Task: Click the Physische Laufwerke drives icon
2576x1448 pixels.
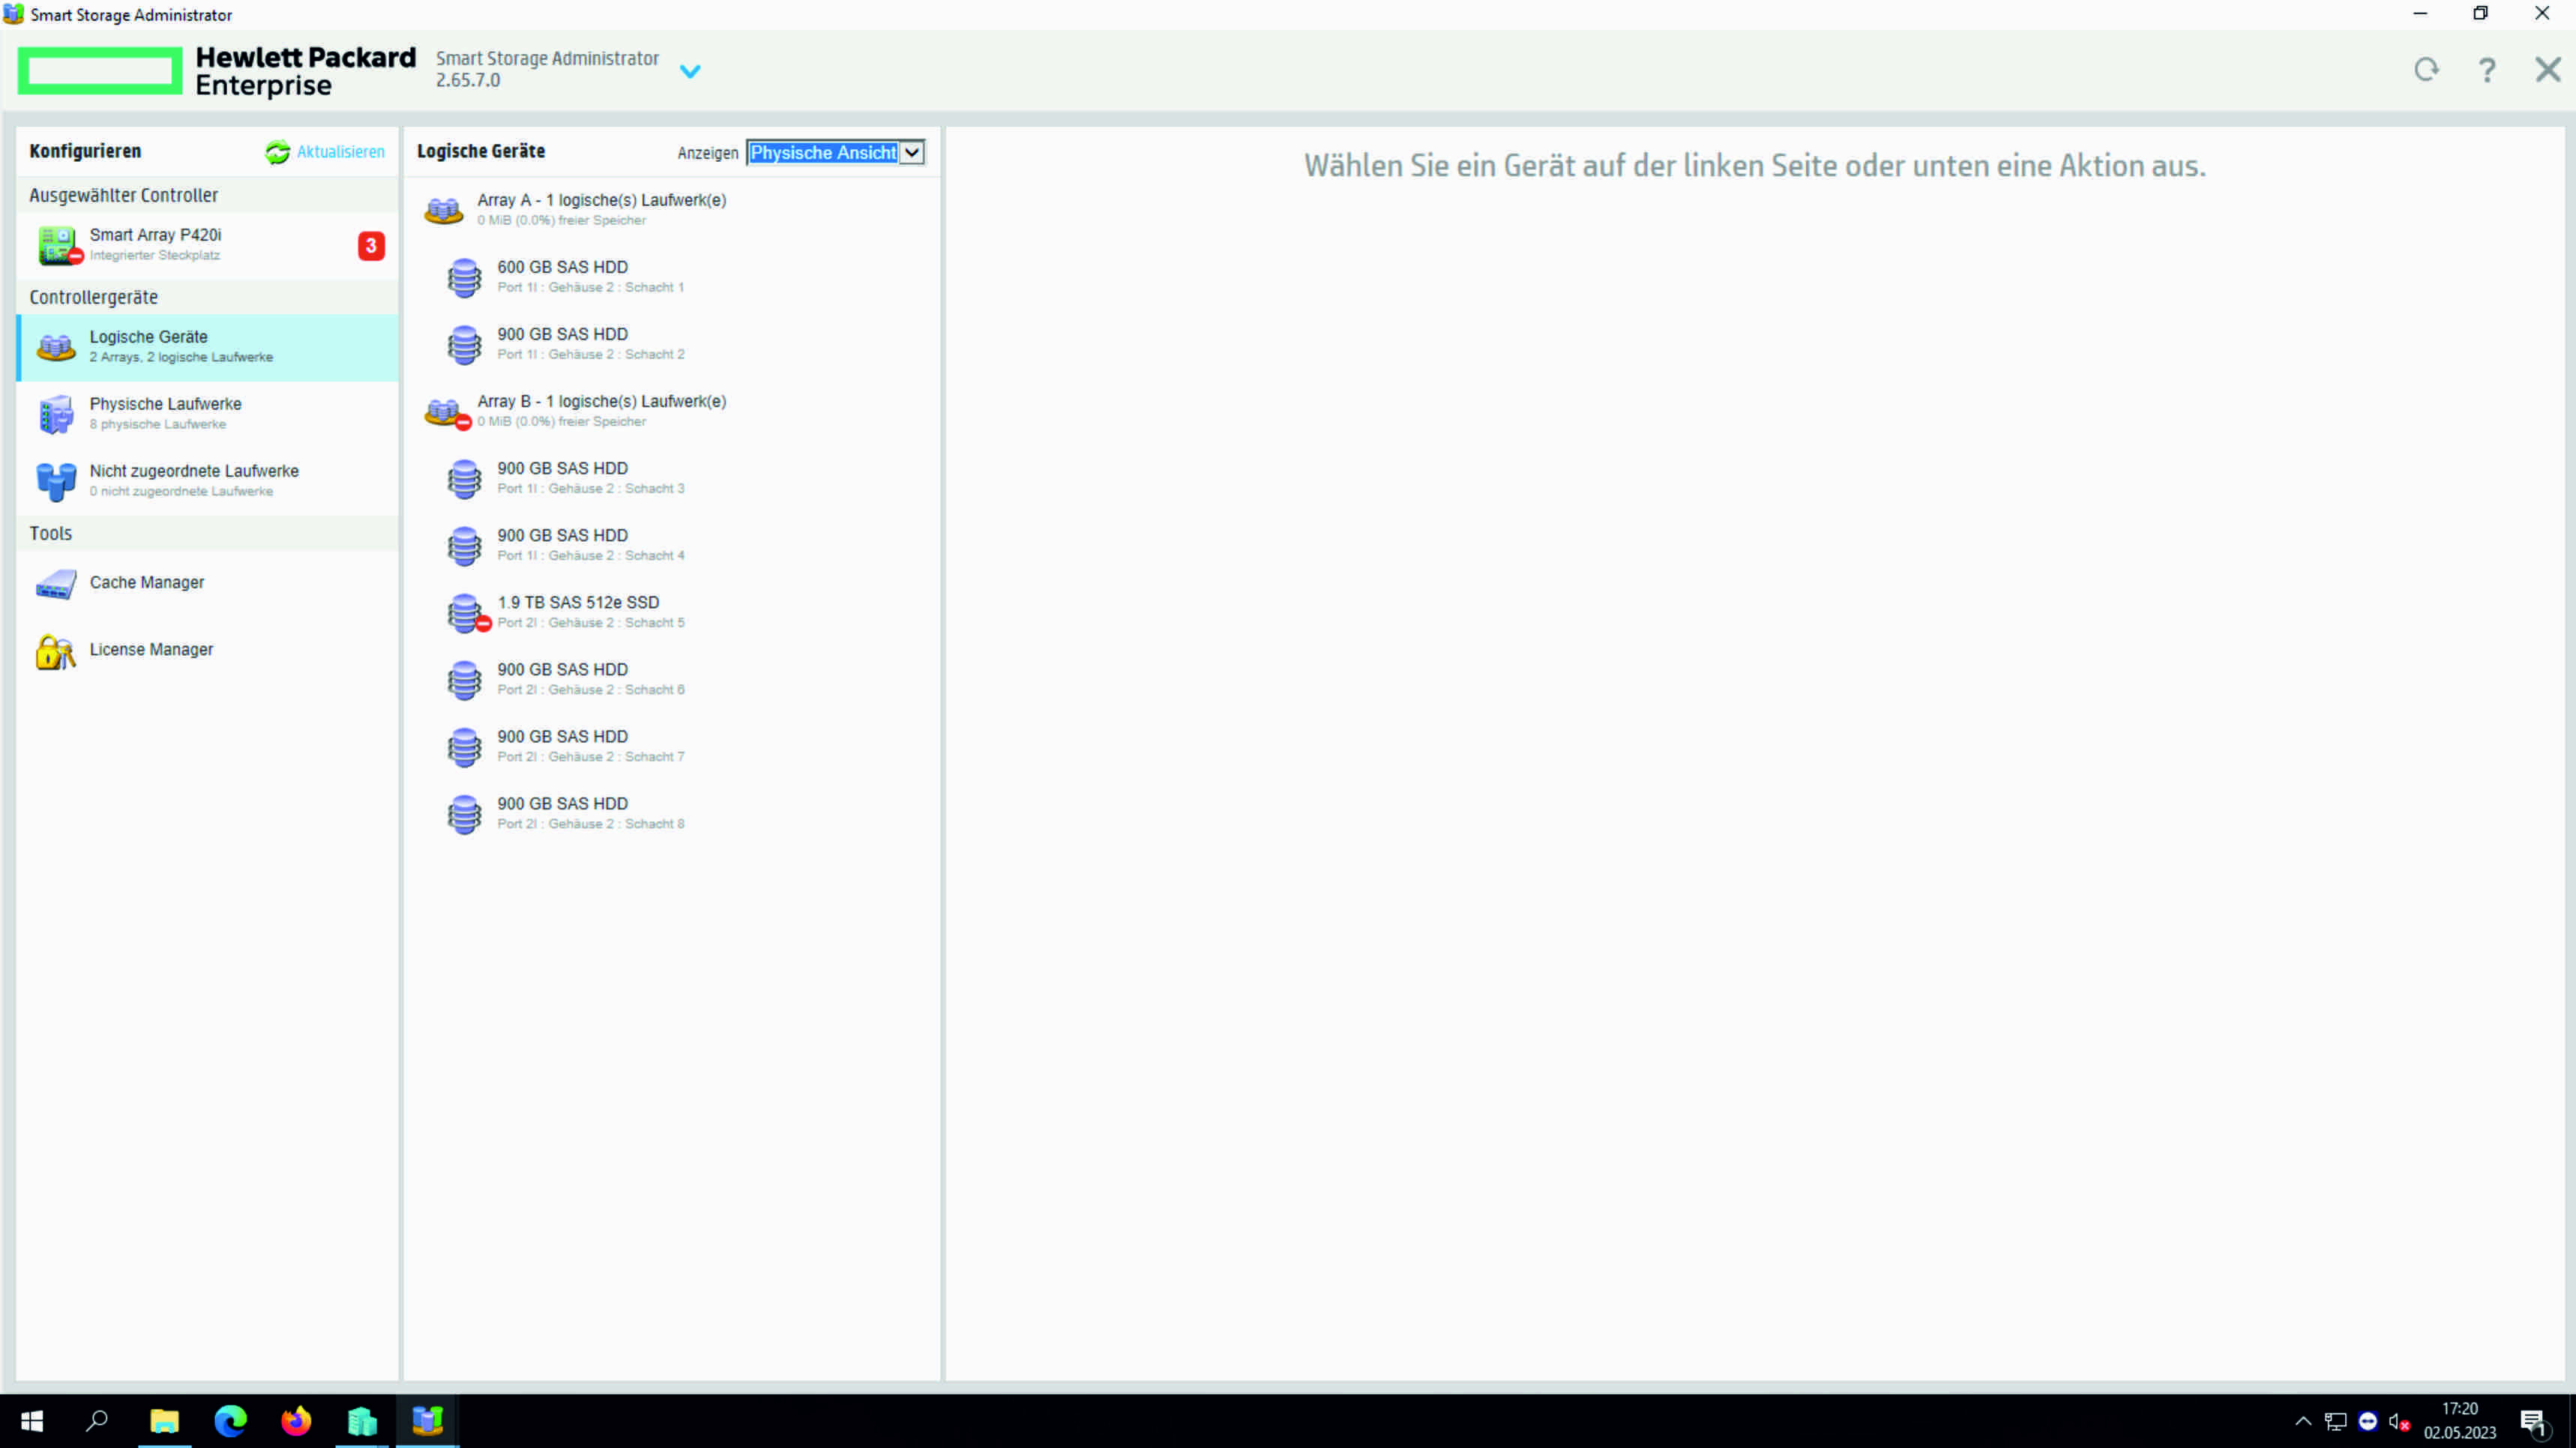Action: click(56, 414)
